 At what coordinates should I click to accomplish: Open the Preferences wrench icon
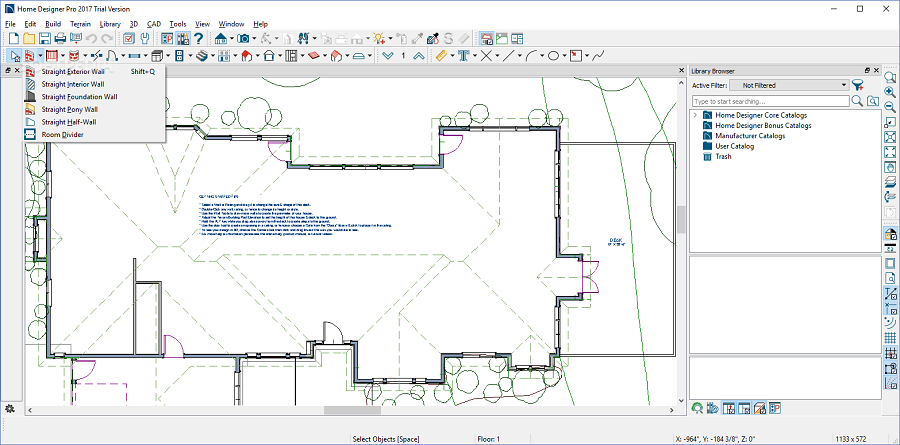pyautogui.click(x=145, y=38)
